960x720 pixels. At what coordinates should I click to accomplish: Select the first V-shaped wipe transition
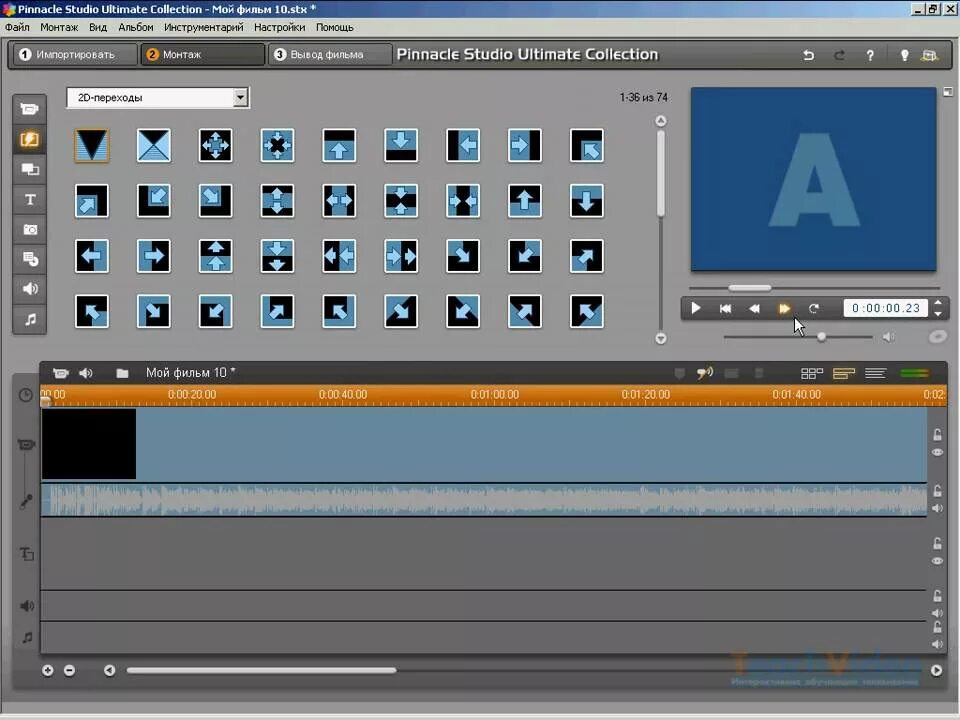tap(92, 145)
